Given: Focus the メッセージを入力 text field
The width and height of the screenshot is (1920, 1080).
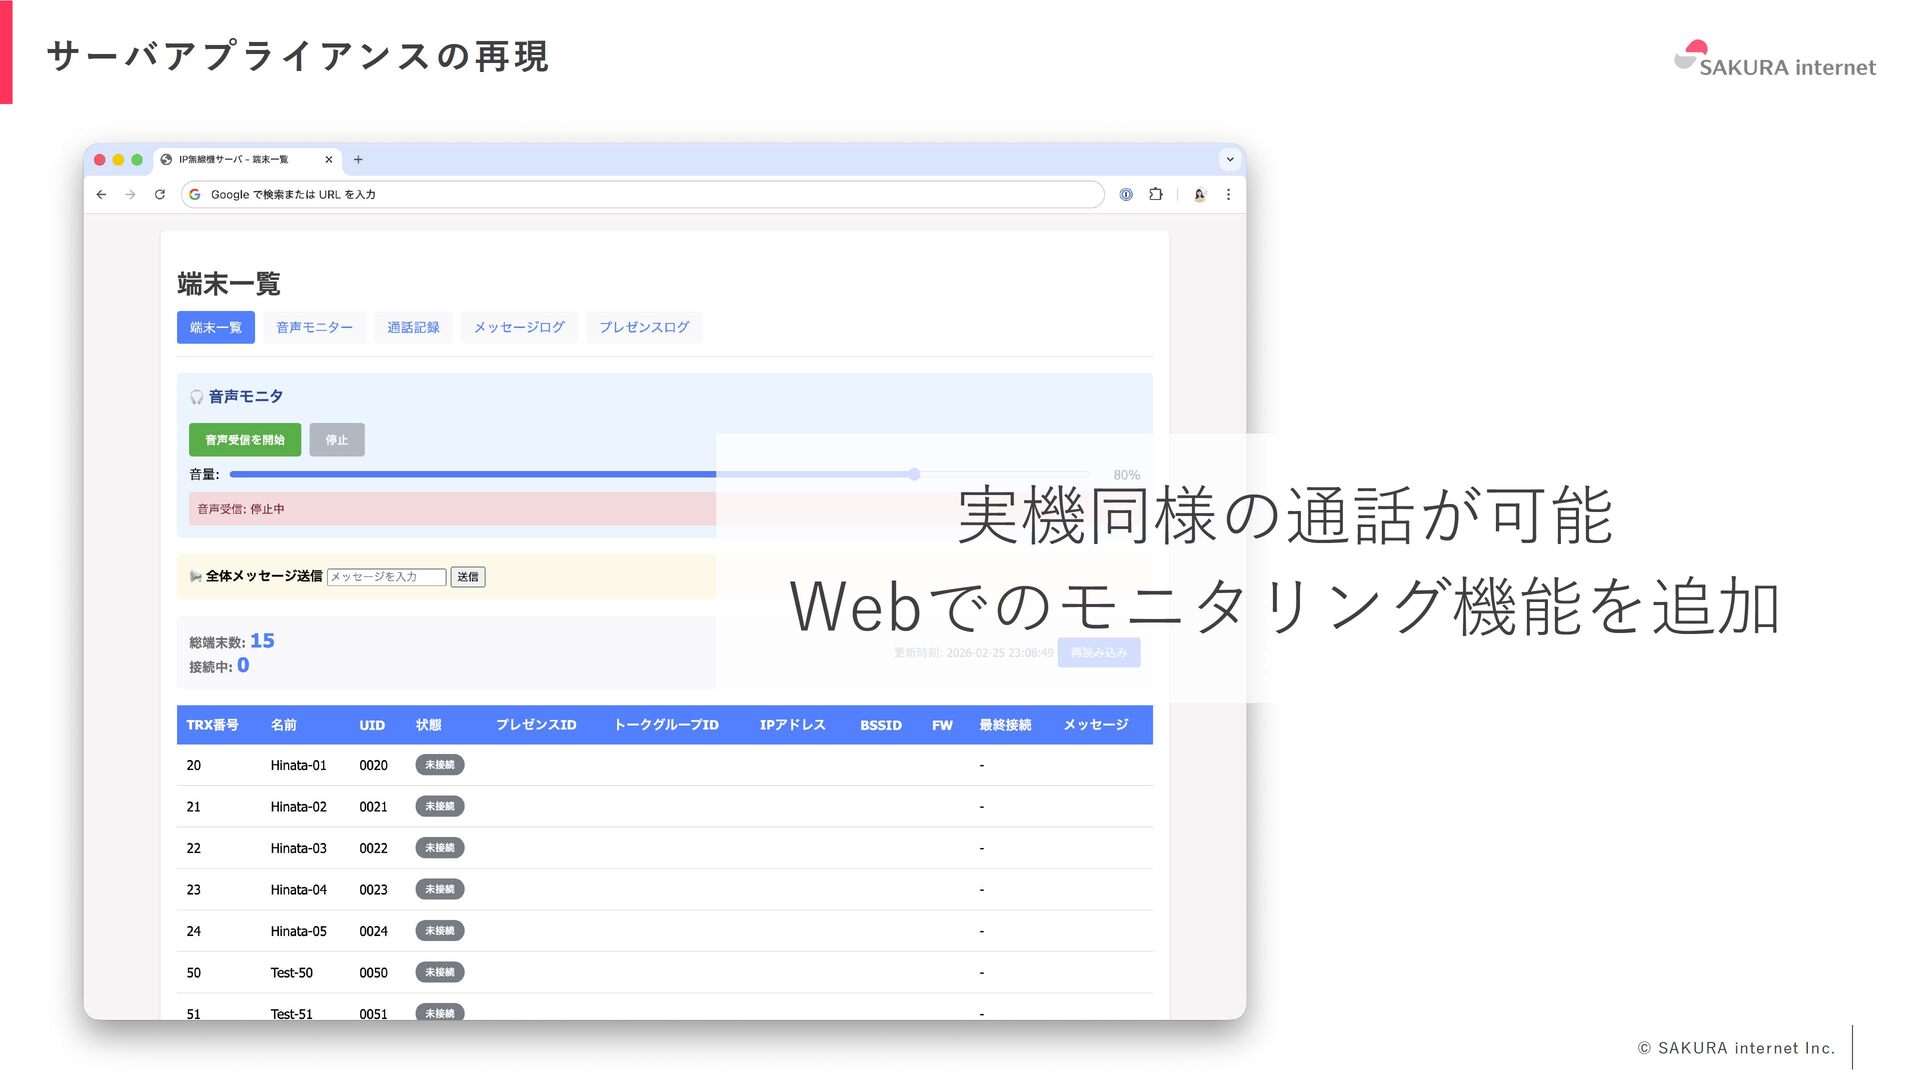Looking at the screenshot, I should (x=386, y=577).
